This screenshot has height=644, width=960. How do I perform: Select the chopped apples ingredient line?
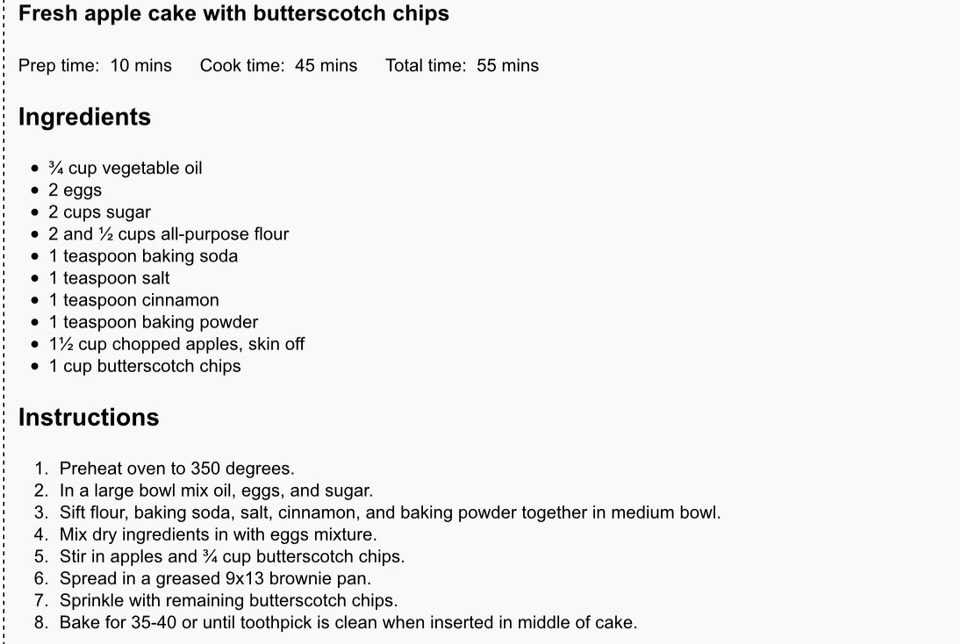pos(177,344)
